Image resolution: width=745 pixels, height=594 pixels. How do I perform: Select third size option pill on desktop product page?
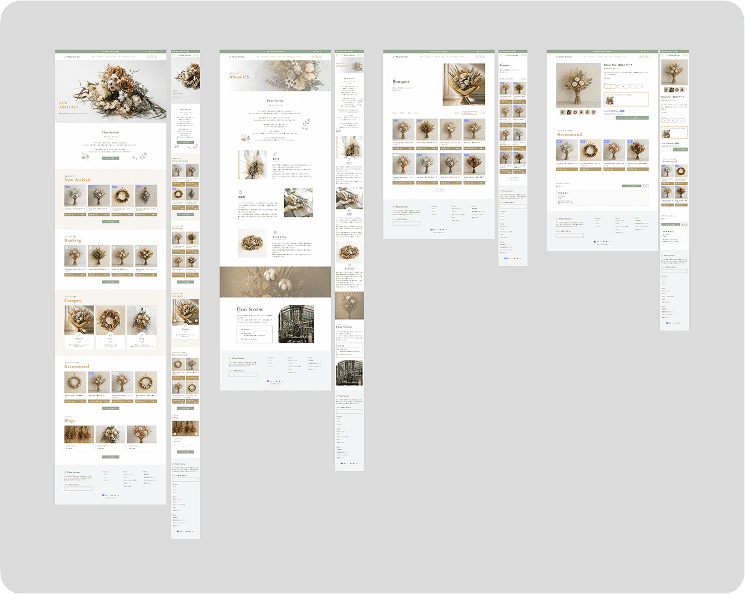coord(636,86)
